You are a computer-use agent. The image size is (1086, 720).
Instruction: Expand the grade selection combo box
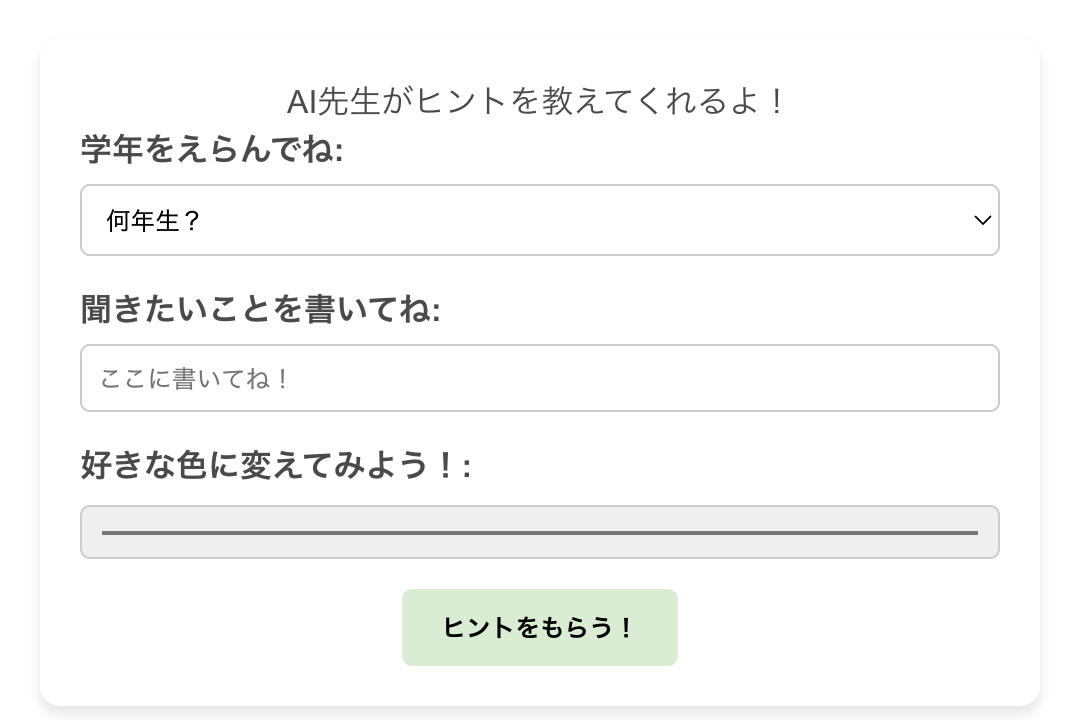click(540, 220)
